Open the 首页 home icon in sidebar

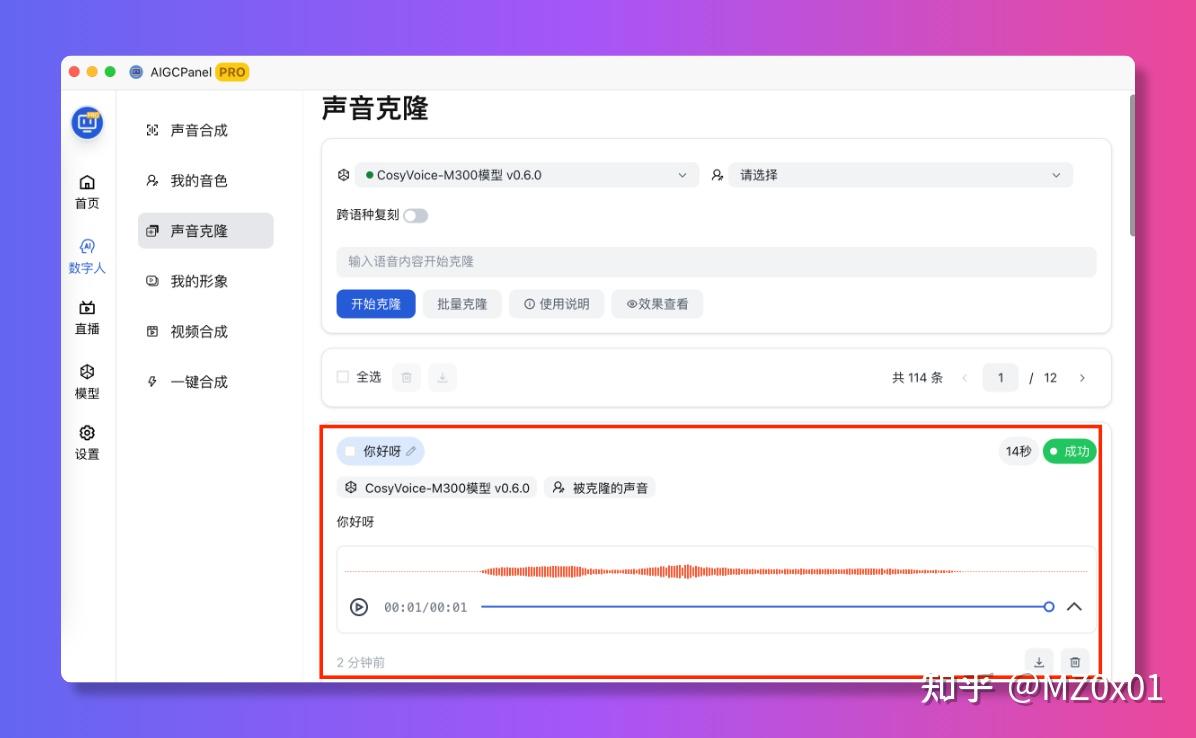coord(87,183)
